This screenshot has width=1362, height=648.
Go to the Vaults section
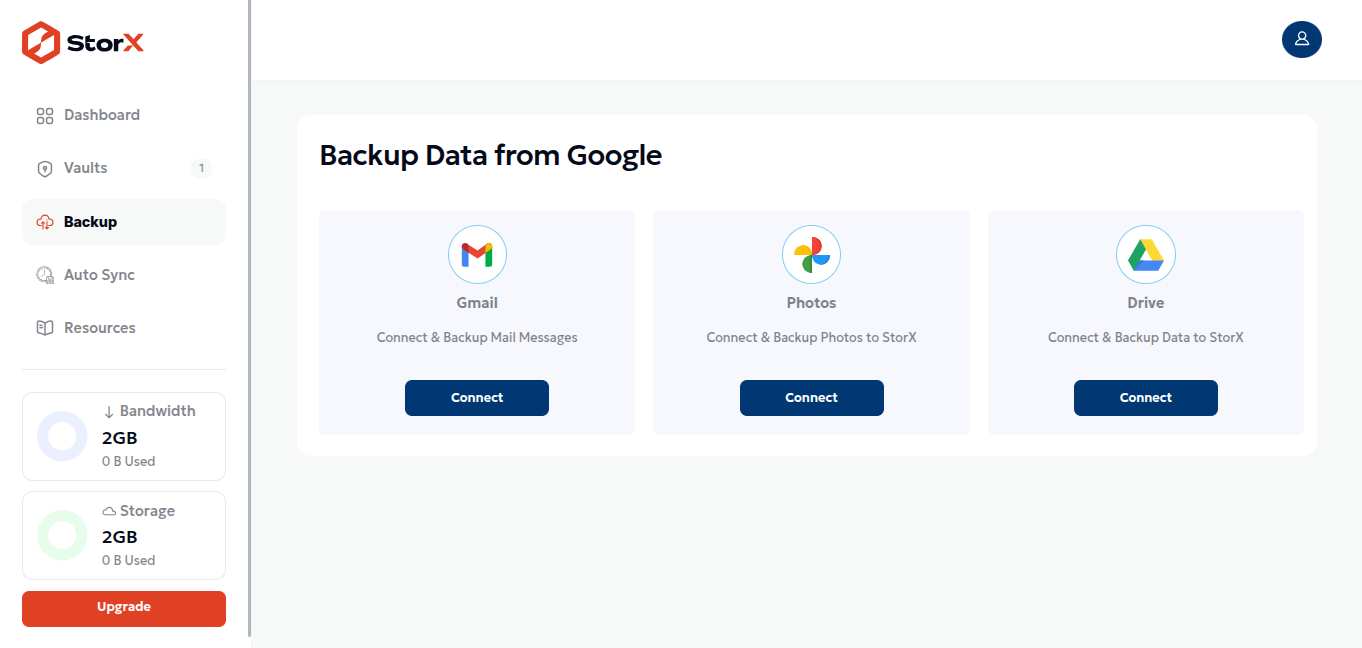[x=124, y=168]
